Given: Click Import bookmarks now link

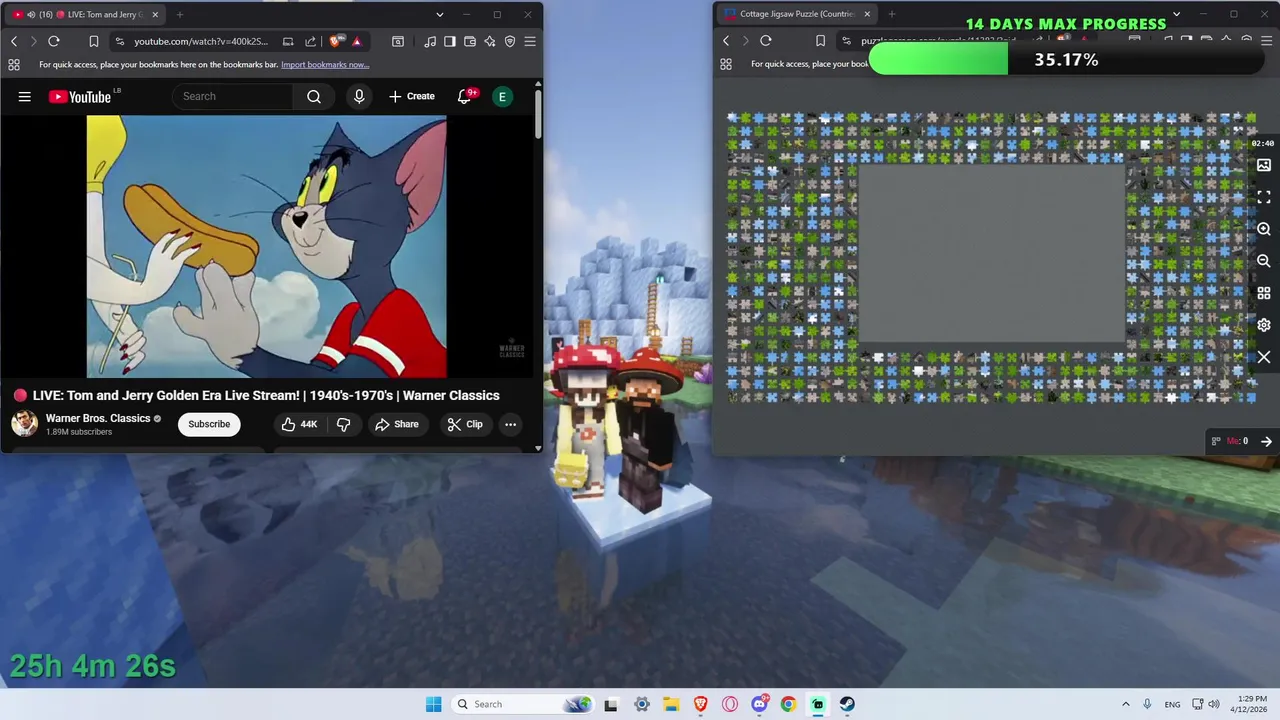Looking at the screenshot, I should click(x=325, y=65).
